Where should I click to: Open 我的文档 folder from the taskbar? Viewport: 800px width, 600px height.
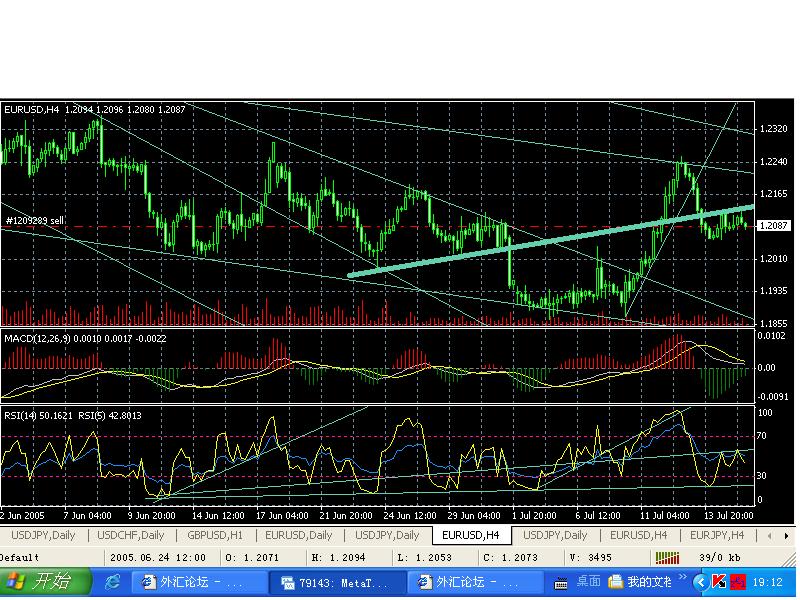click(x=640, y=582)
